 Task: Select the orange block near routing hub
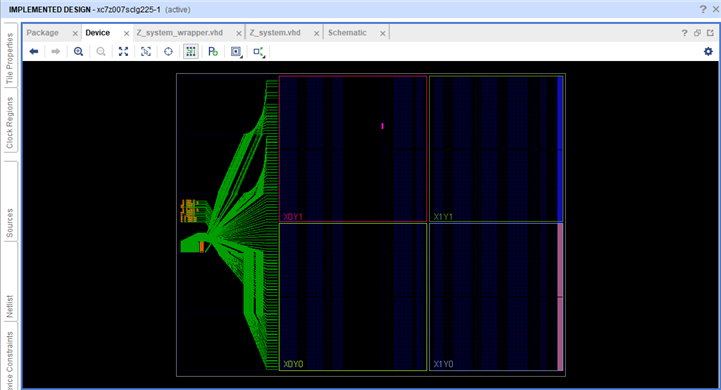click(x=201, y=247)
